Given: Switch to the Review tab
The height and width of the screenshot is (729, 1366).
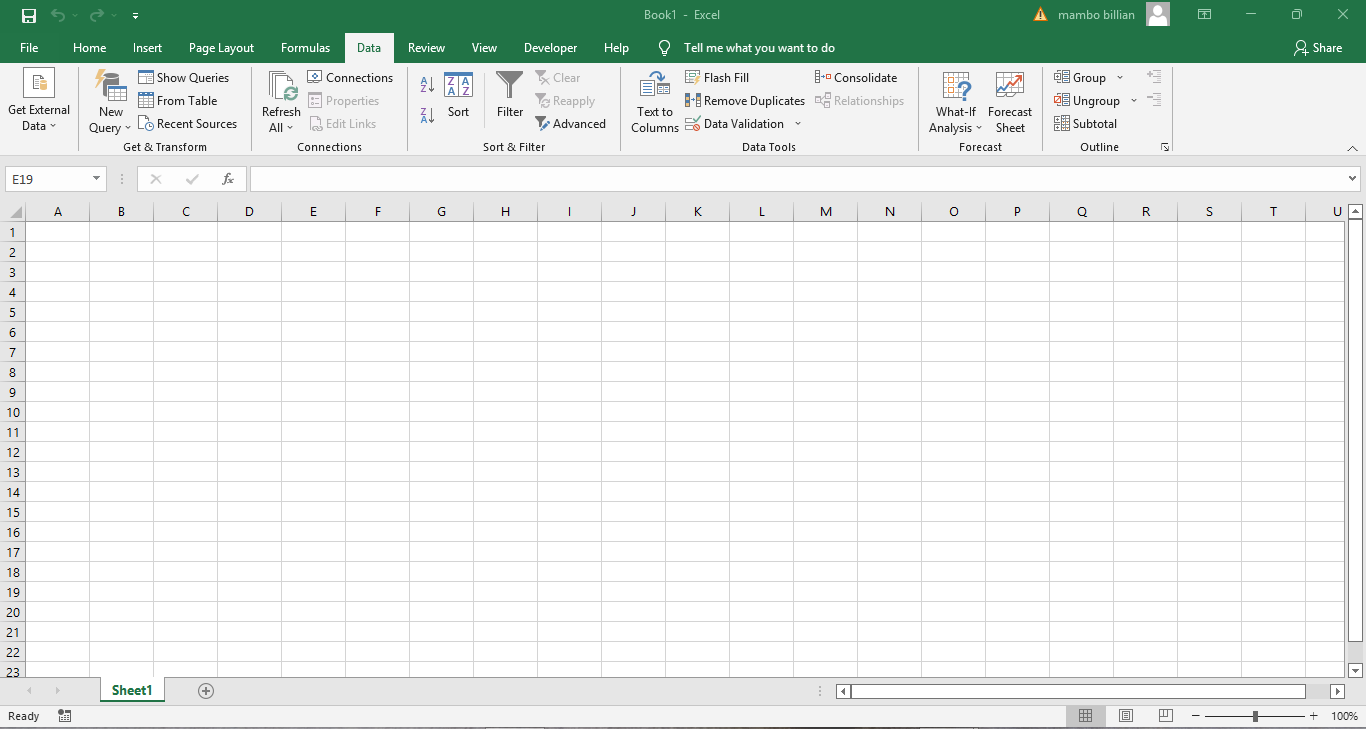Looking at the screenshot, I should 427,48.
